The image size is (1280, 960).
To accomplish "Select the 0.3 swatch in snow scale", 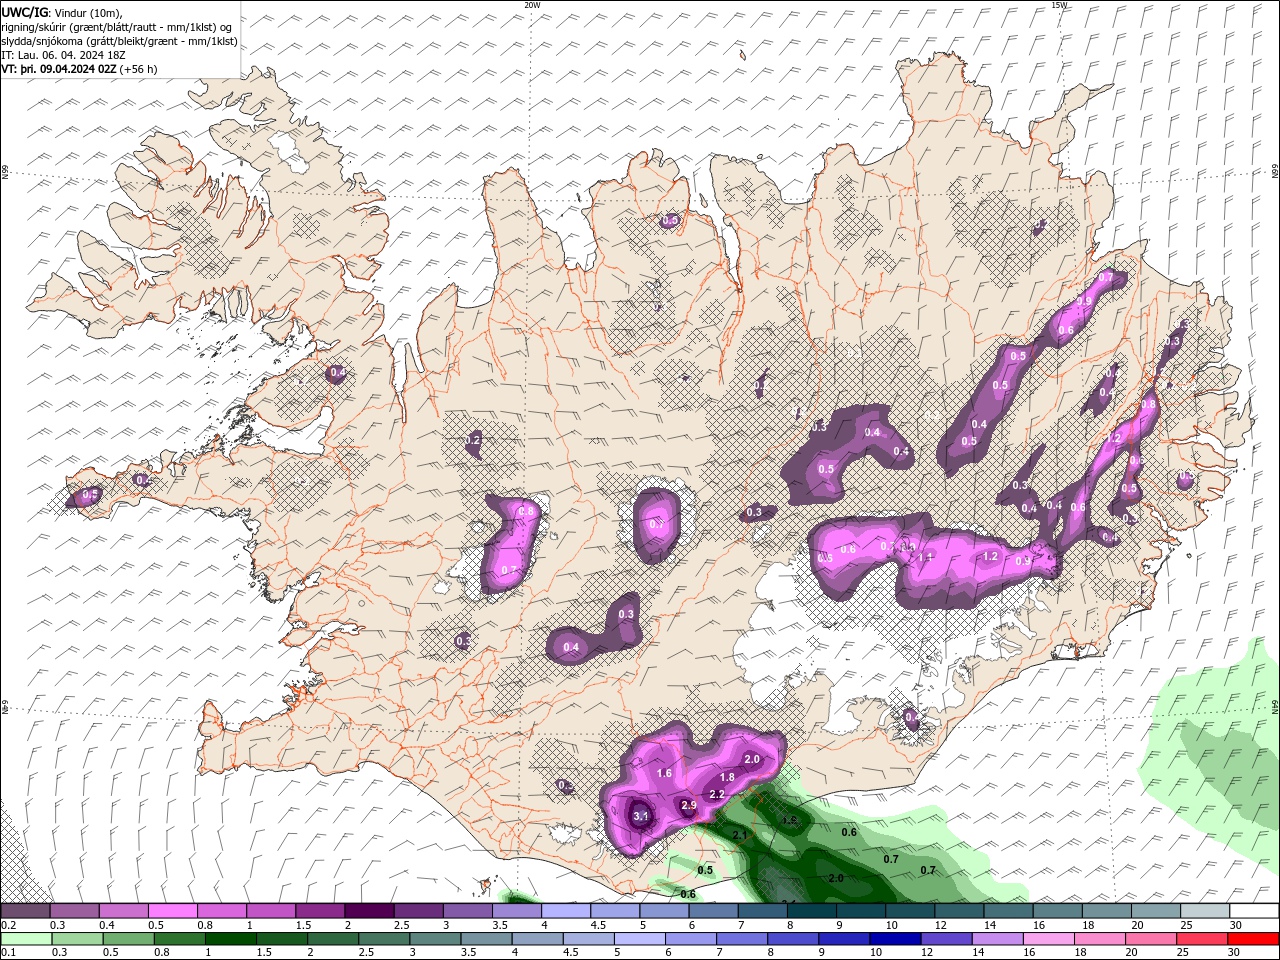I will click(75, 911).
